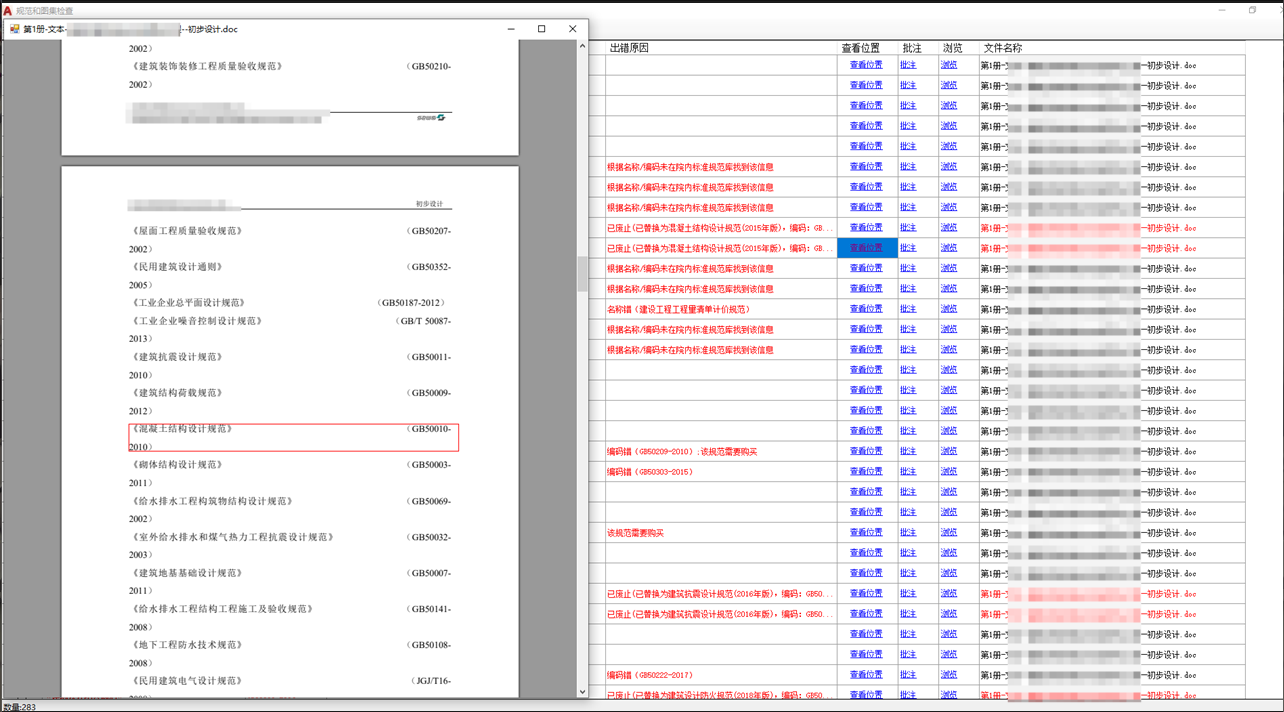Viewport: 1284px width, 712px height.
Task: Click 《民用建筑设计通则》 in the document
Action: (x=177, y=267)
